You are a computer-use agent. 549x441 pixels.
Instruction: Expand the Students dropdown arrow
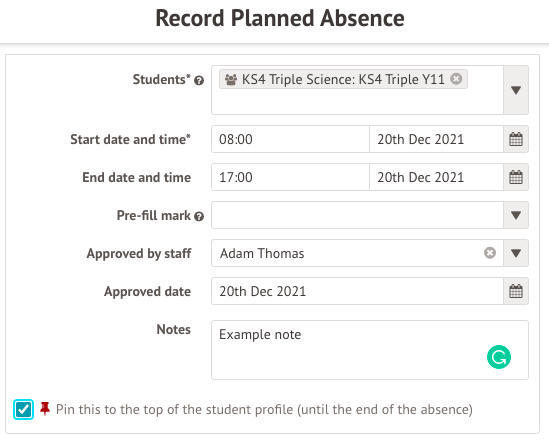[x=516, y=90]
